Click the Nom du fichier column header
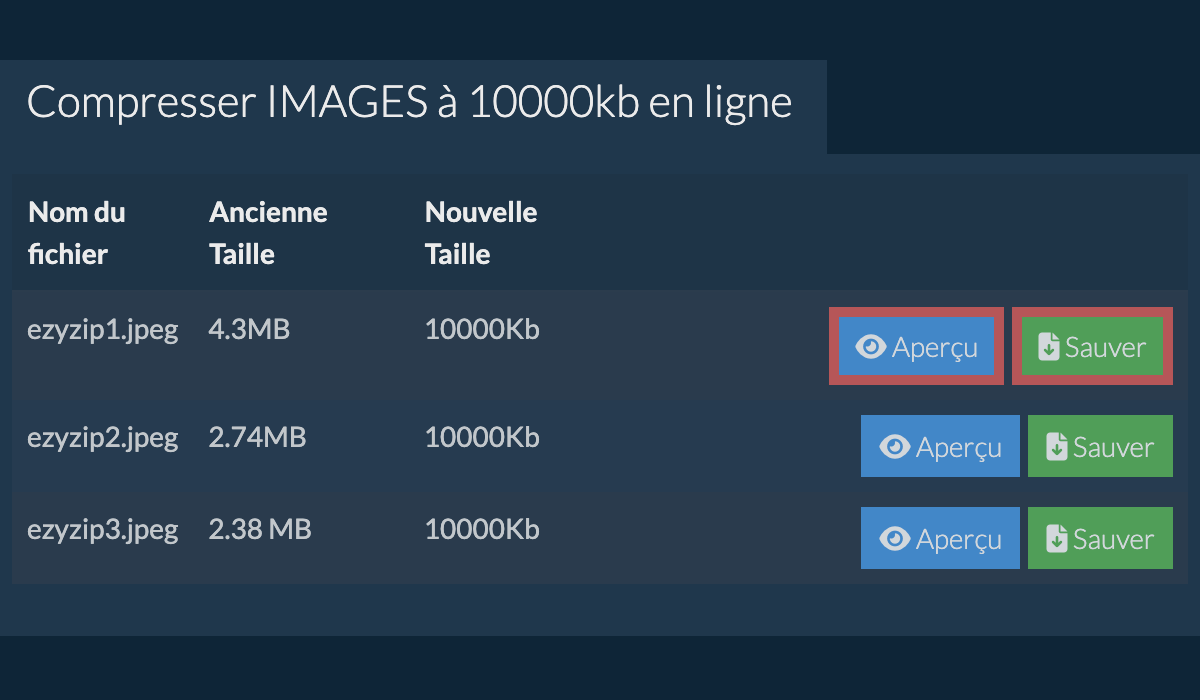Image resolution: width=1200 pixels, height=700 pixels. (x=77, y=233)
